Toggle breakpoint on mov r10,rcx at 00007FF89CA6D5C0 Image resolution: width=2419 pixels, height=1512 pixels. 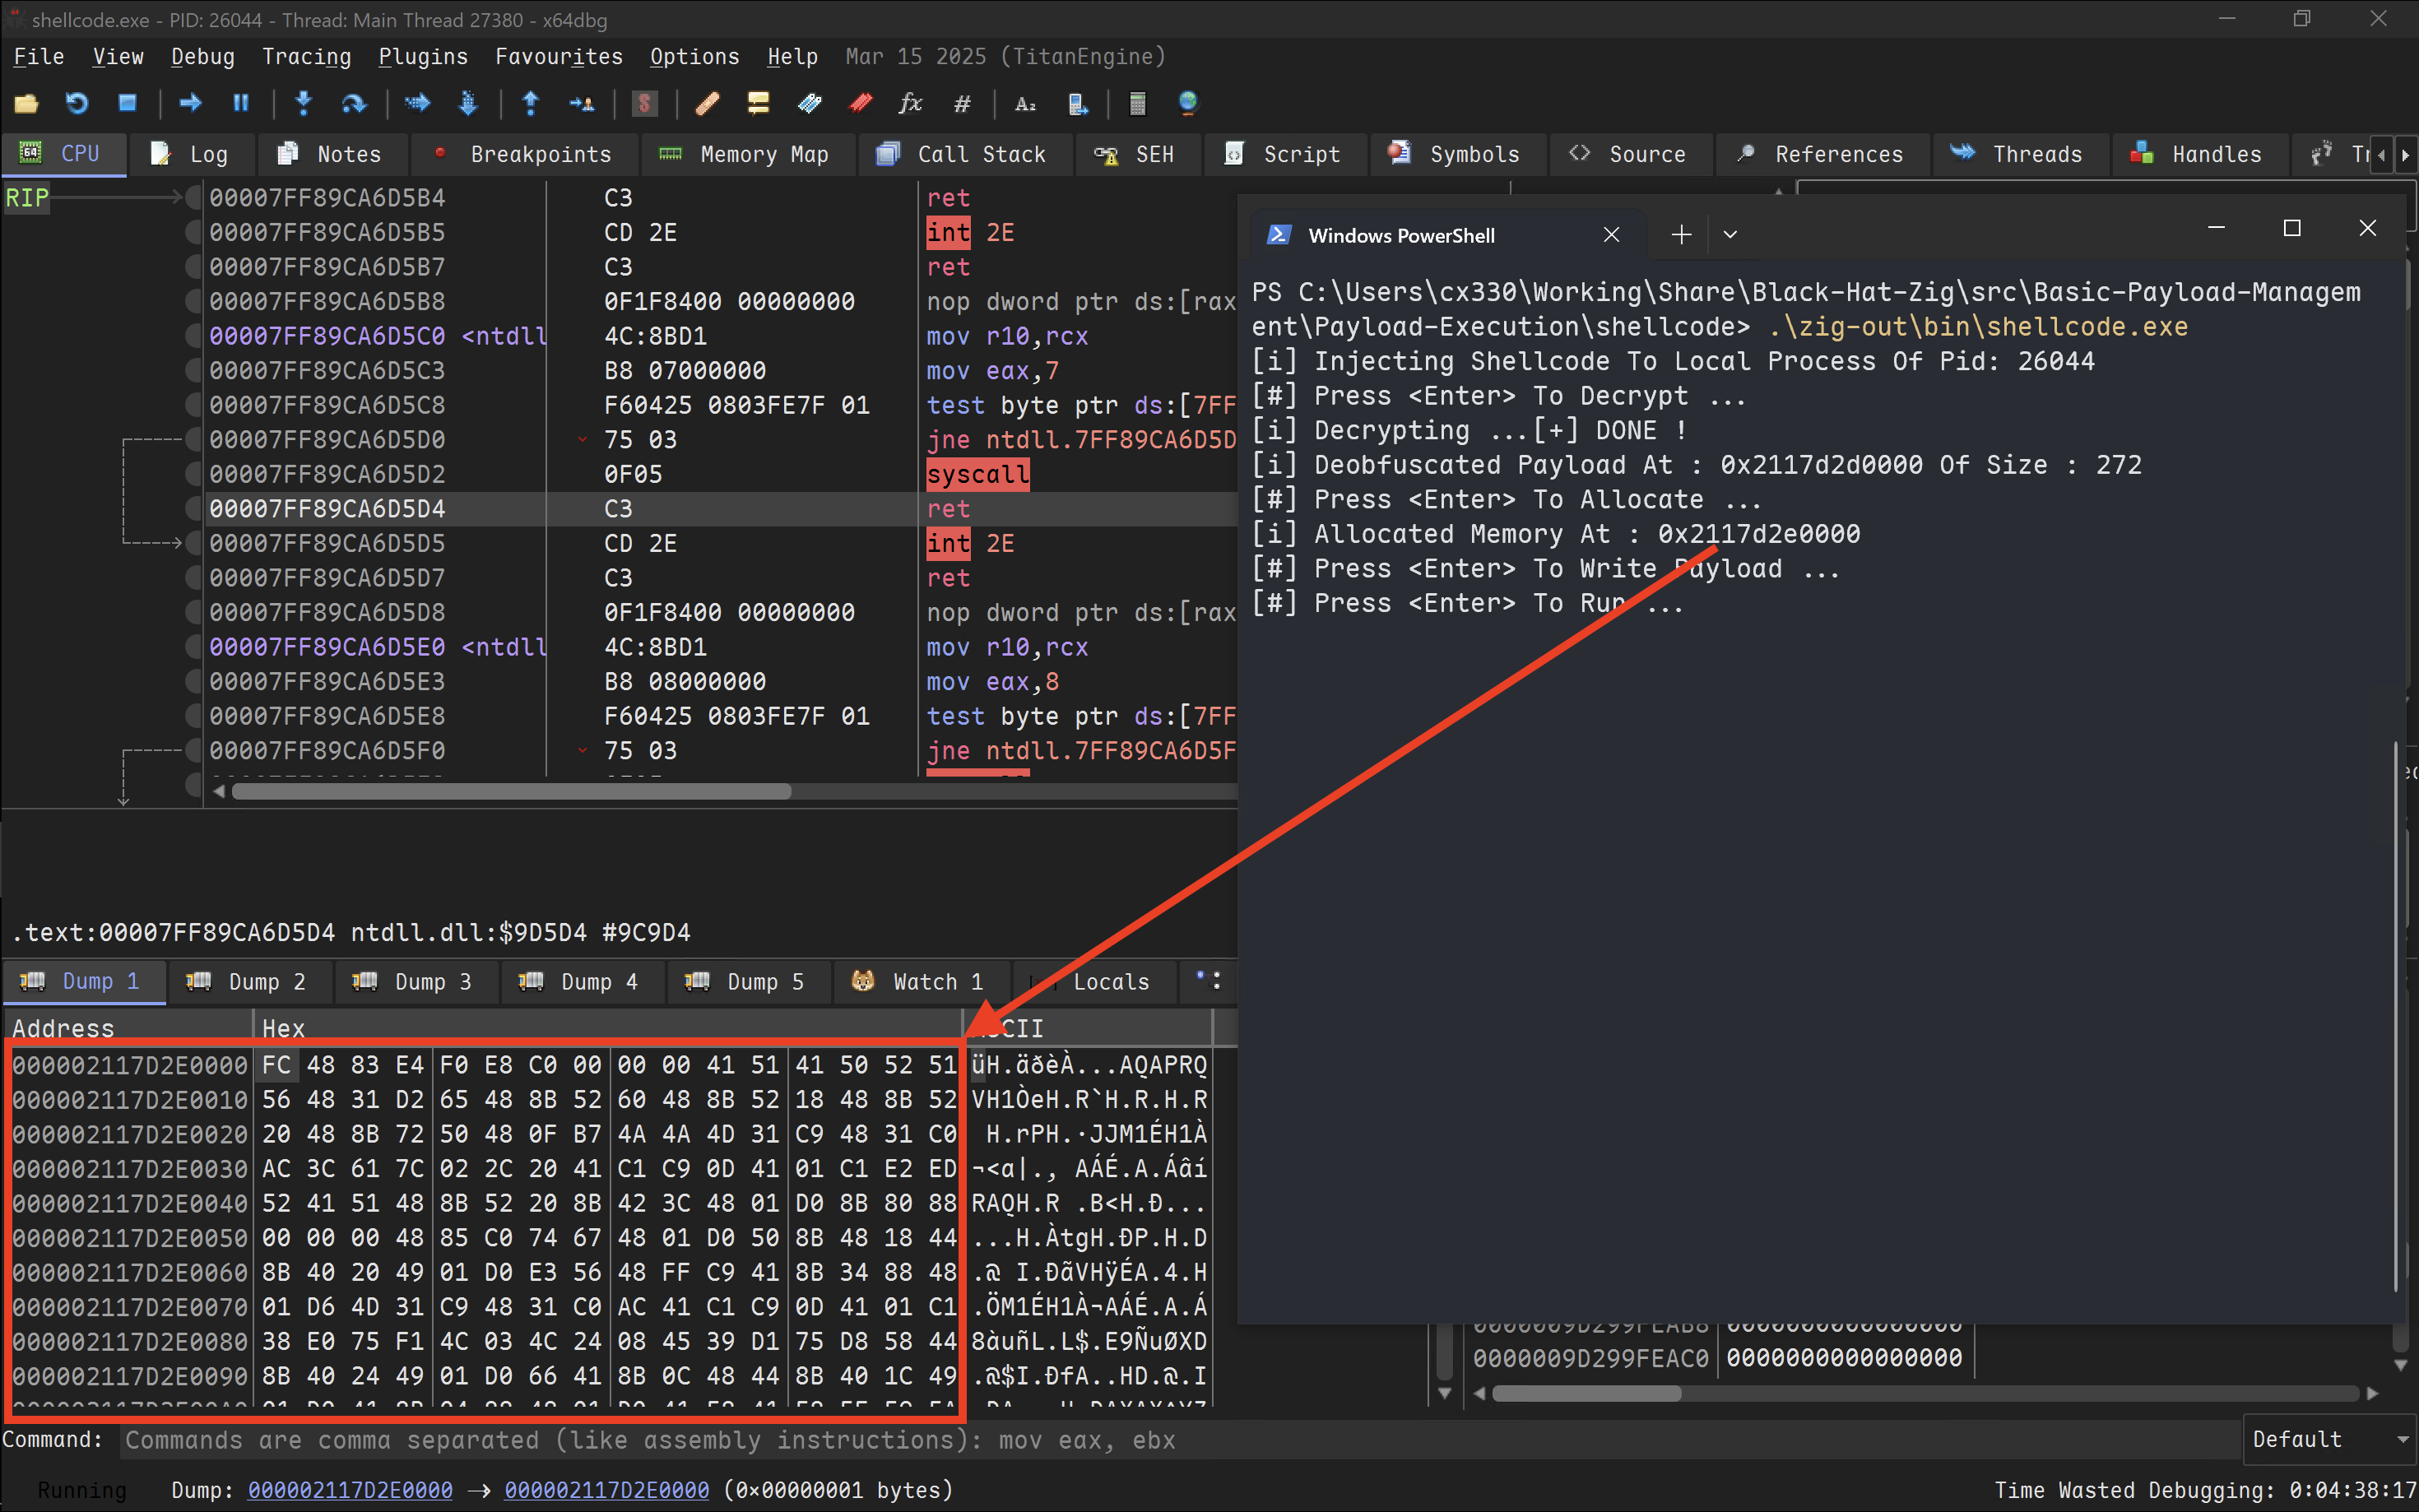pyautogui.click(x=194, y=336)
